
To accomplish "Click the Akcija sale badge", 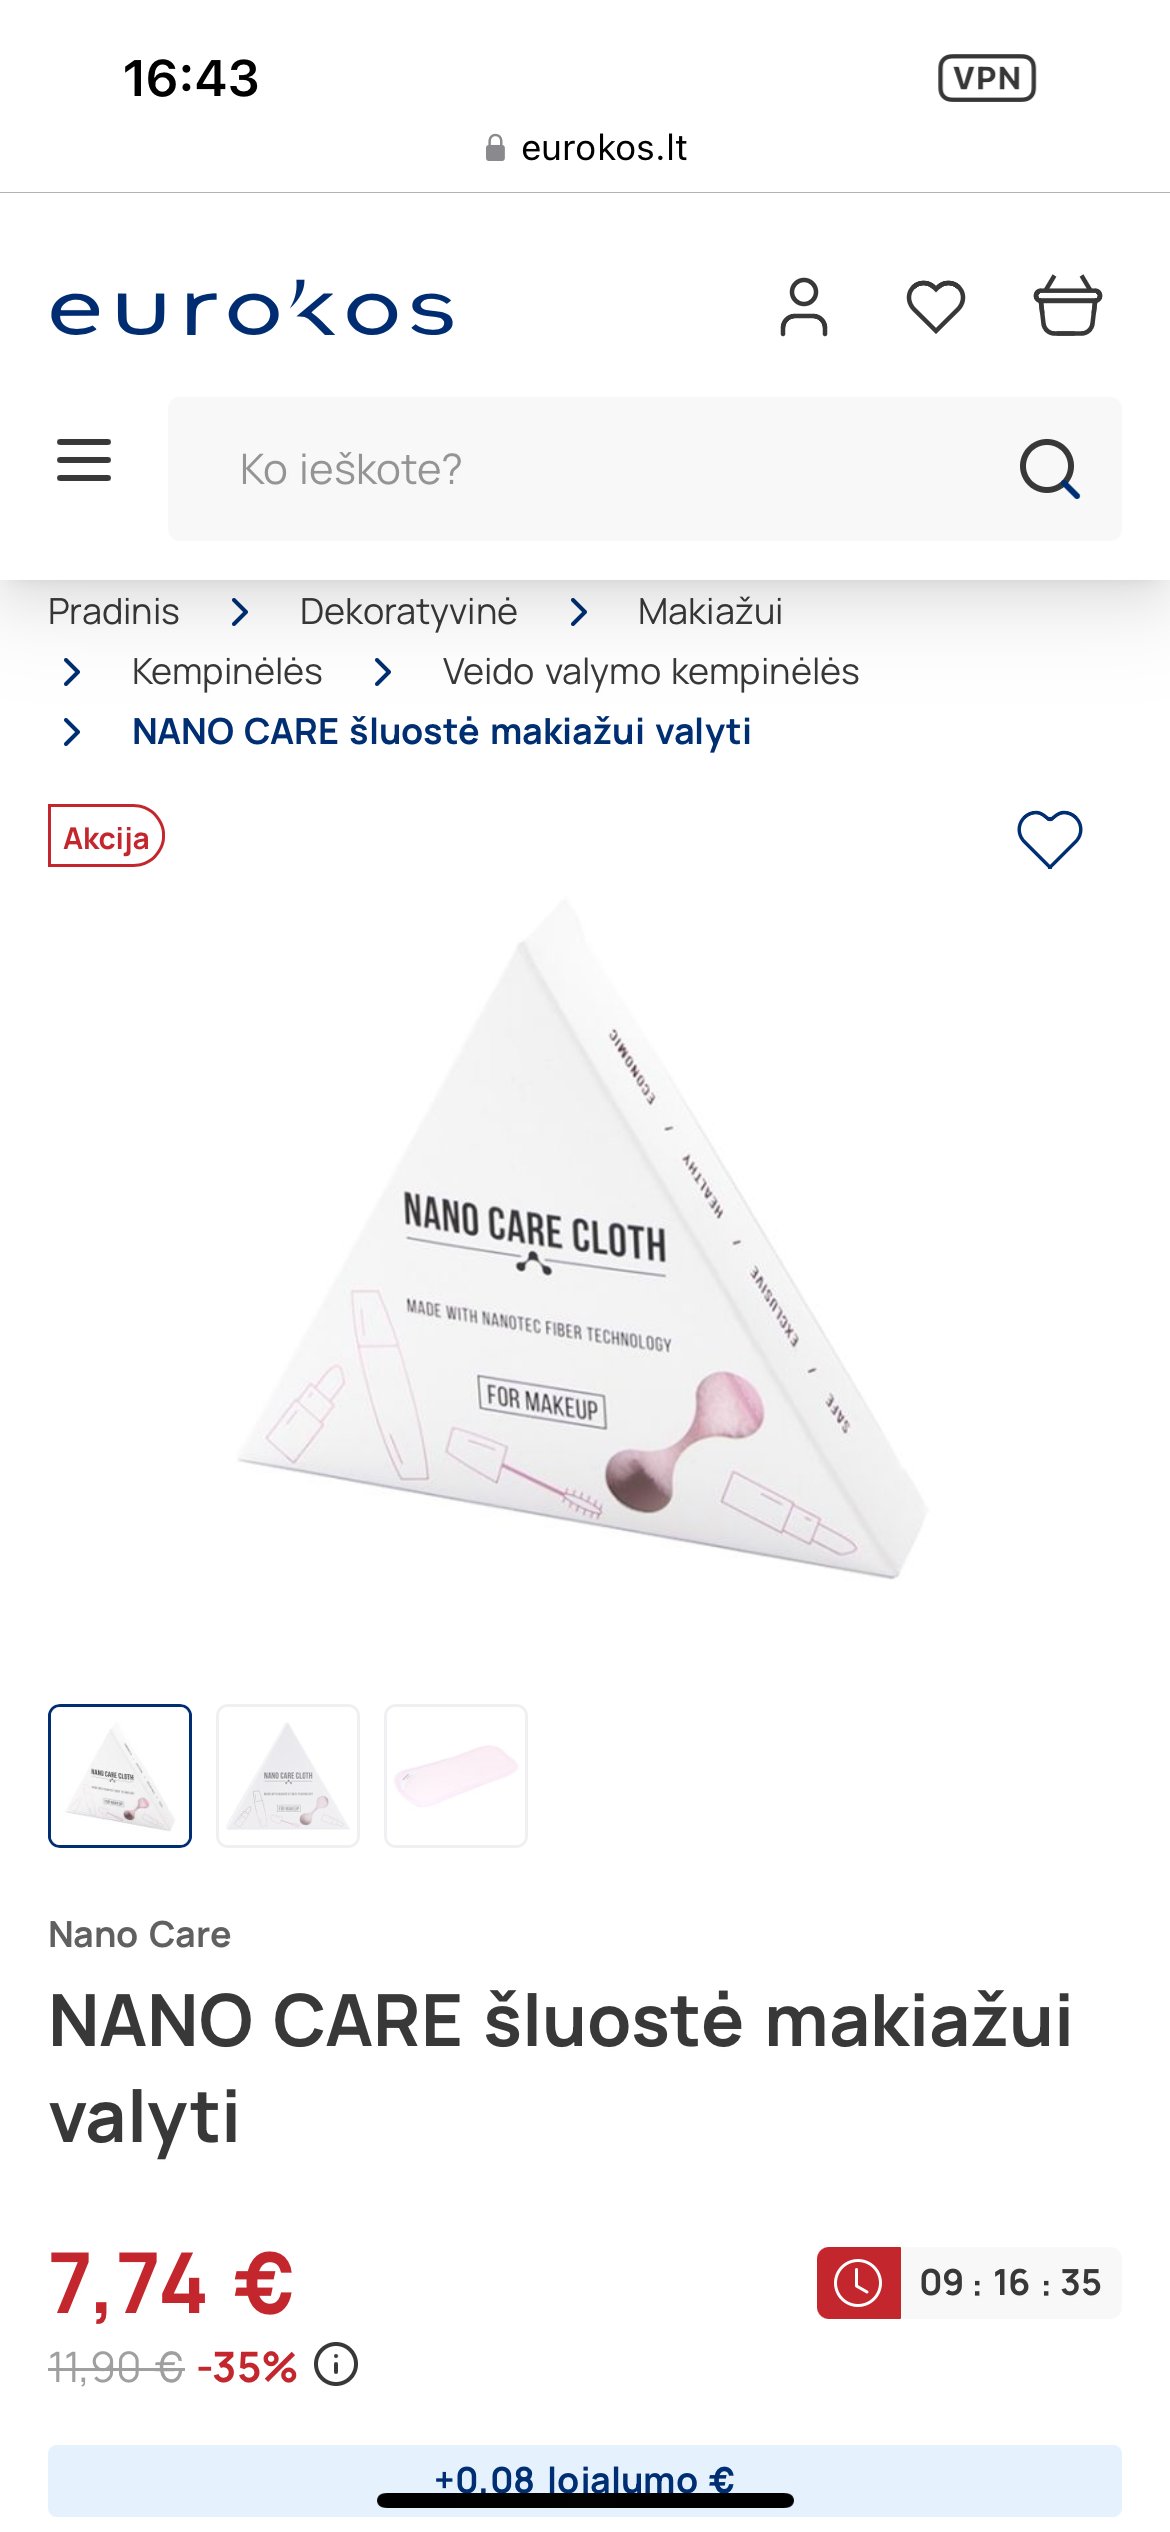I will coord(106,836).
